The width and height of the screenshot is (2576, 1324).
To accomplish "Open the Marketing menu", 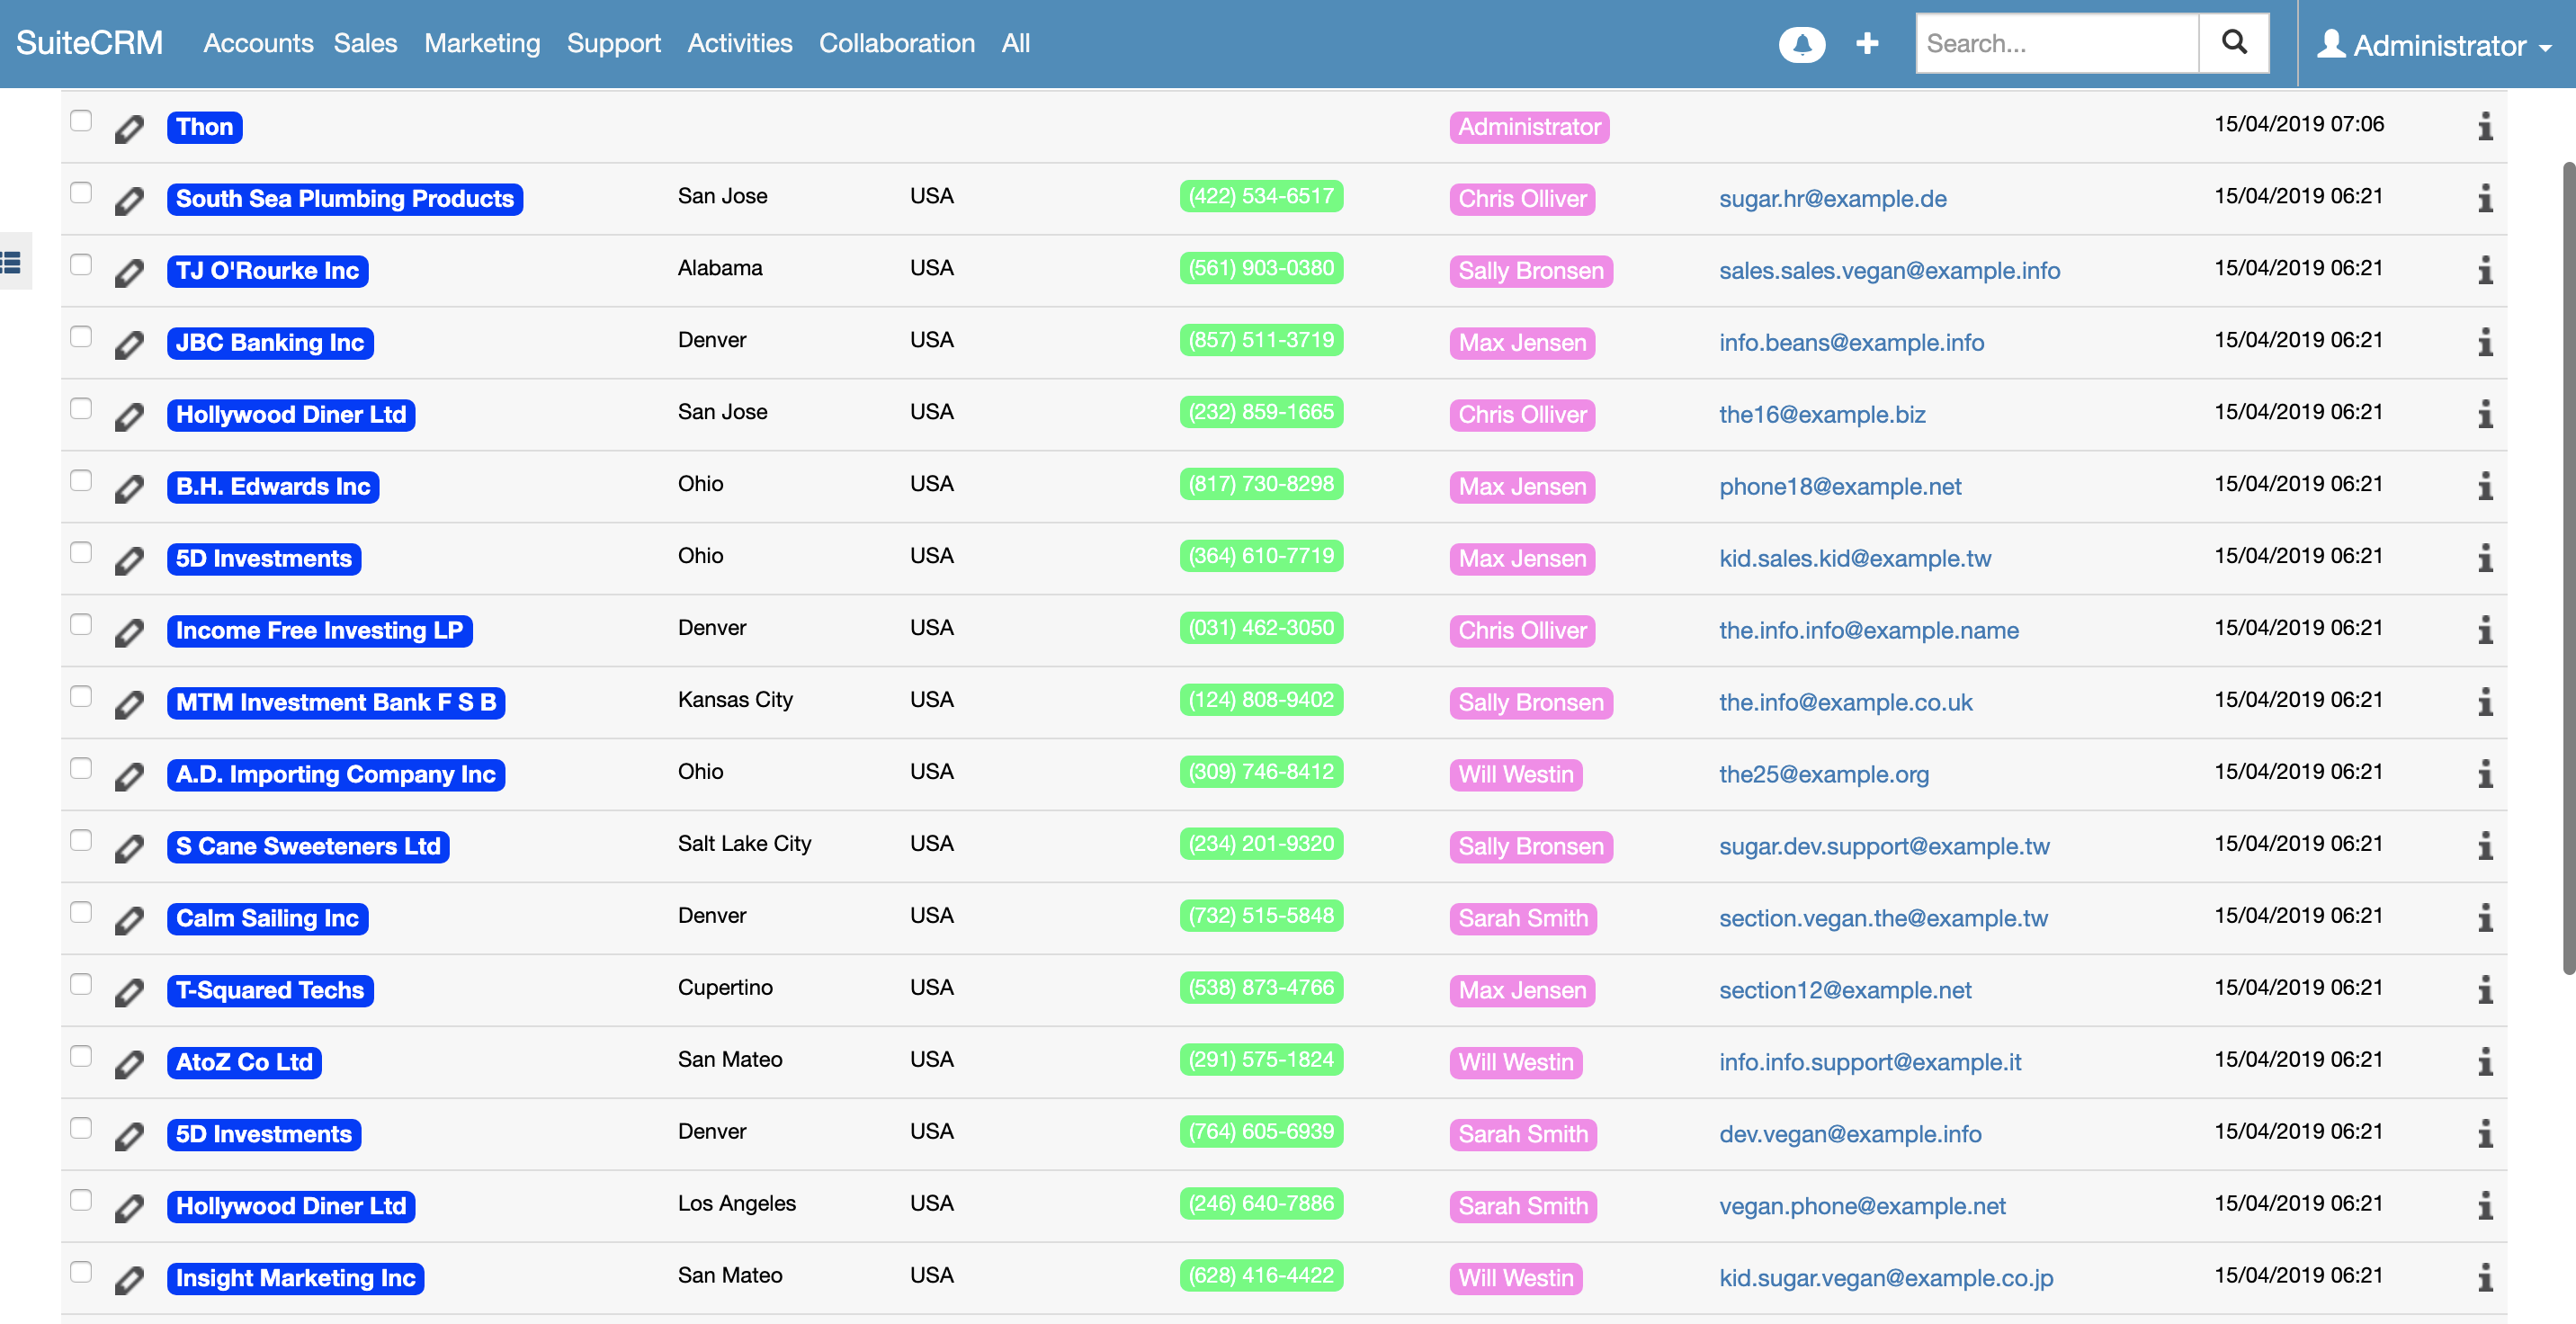I will click(482, 43).
